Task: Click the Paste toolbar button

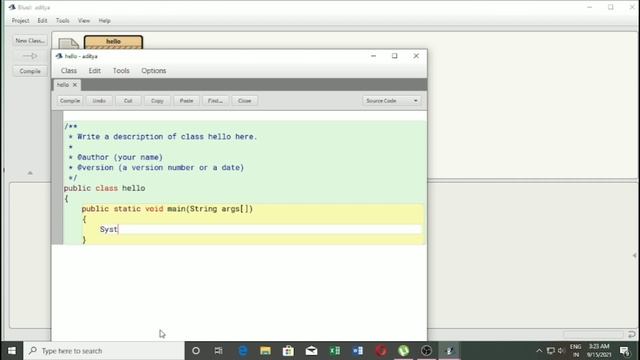Action: (187, 100)
